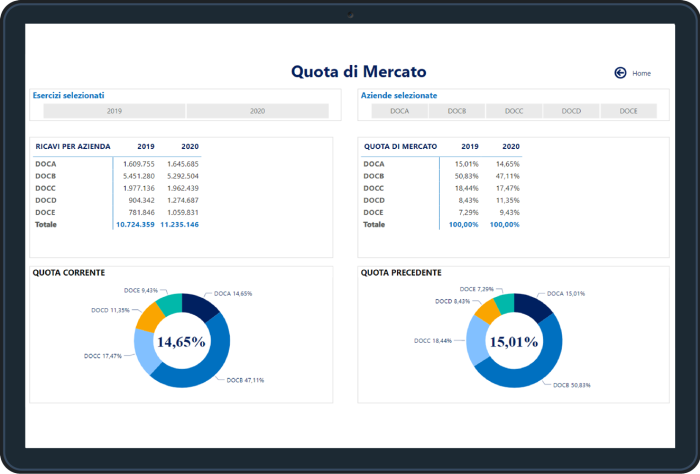Choose the DOCC company slicer

tap(514, 111)
